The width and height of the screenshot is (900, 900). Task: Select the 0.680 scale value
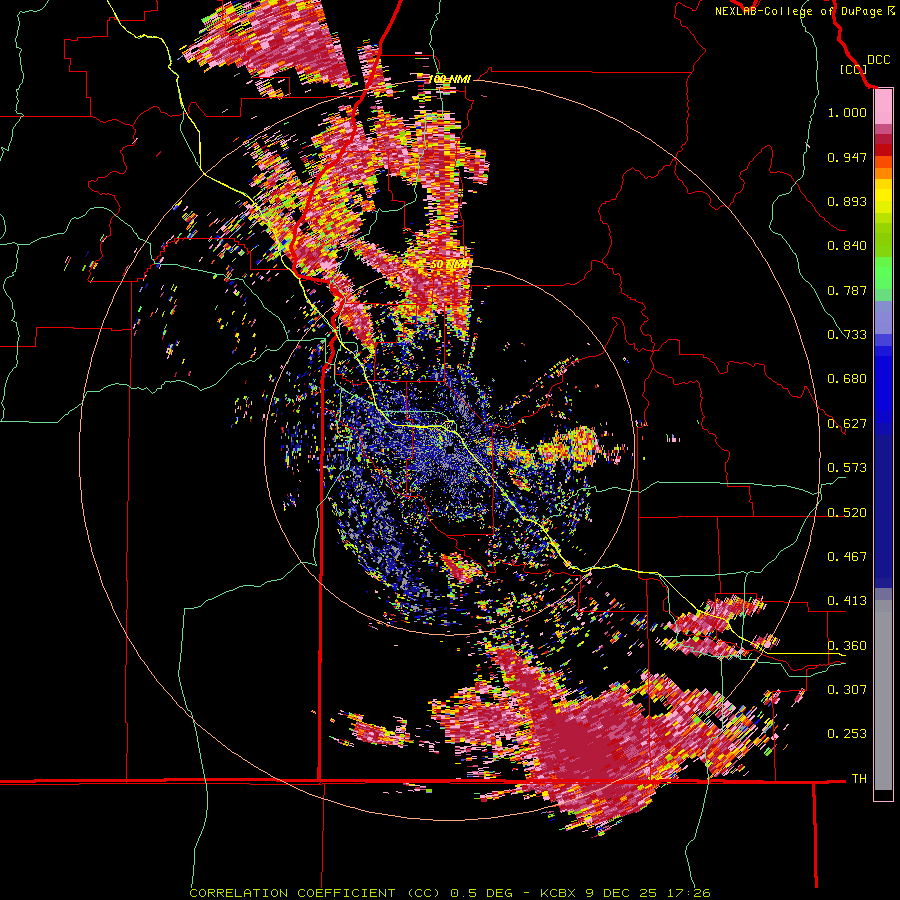(847, 379)
